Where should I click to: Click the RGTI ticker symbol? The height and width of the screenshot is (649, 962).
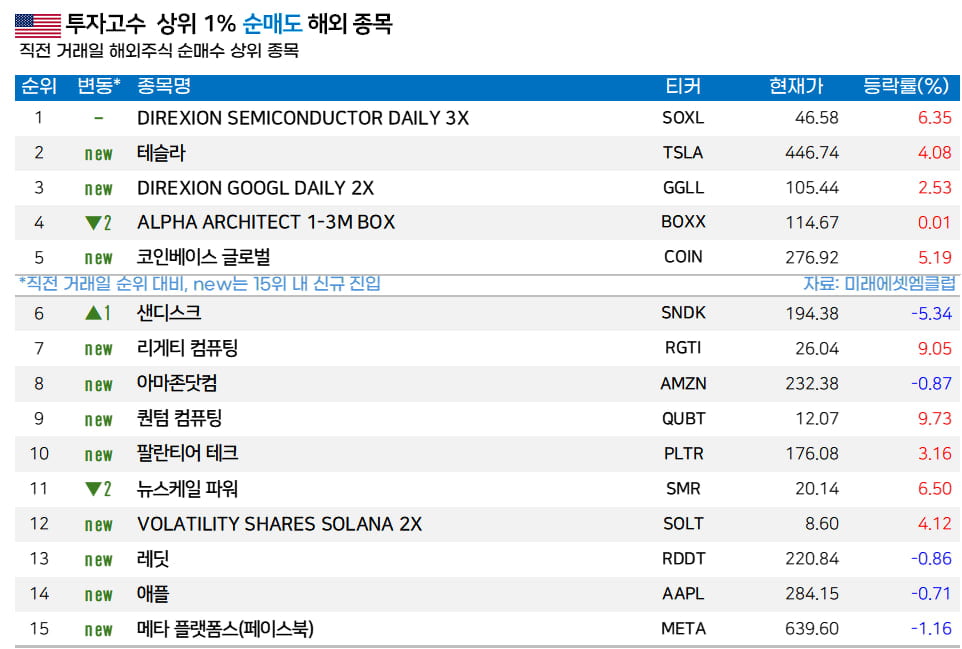coord(683,348)
